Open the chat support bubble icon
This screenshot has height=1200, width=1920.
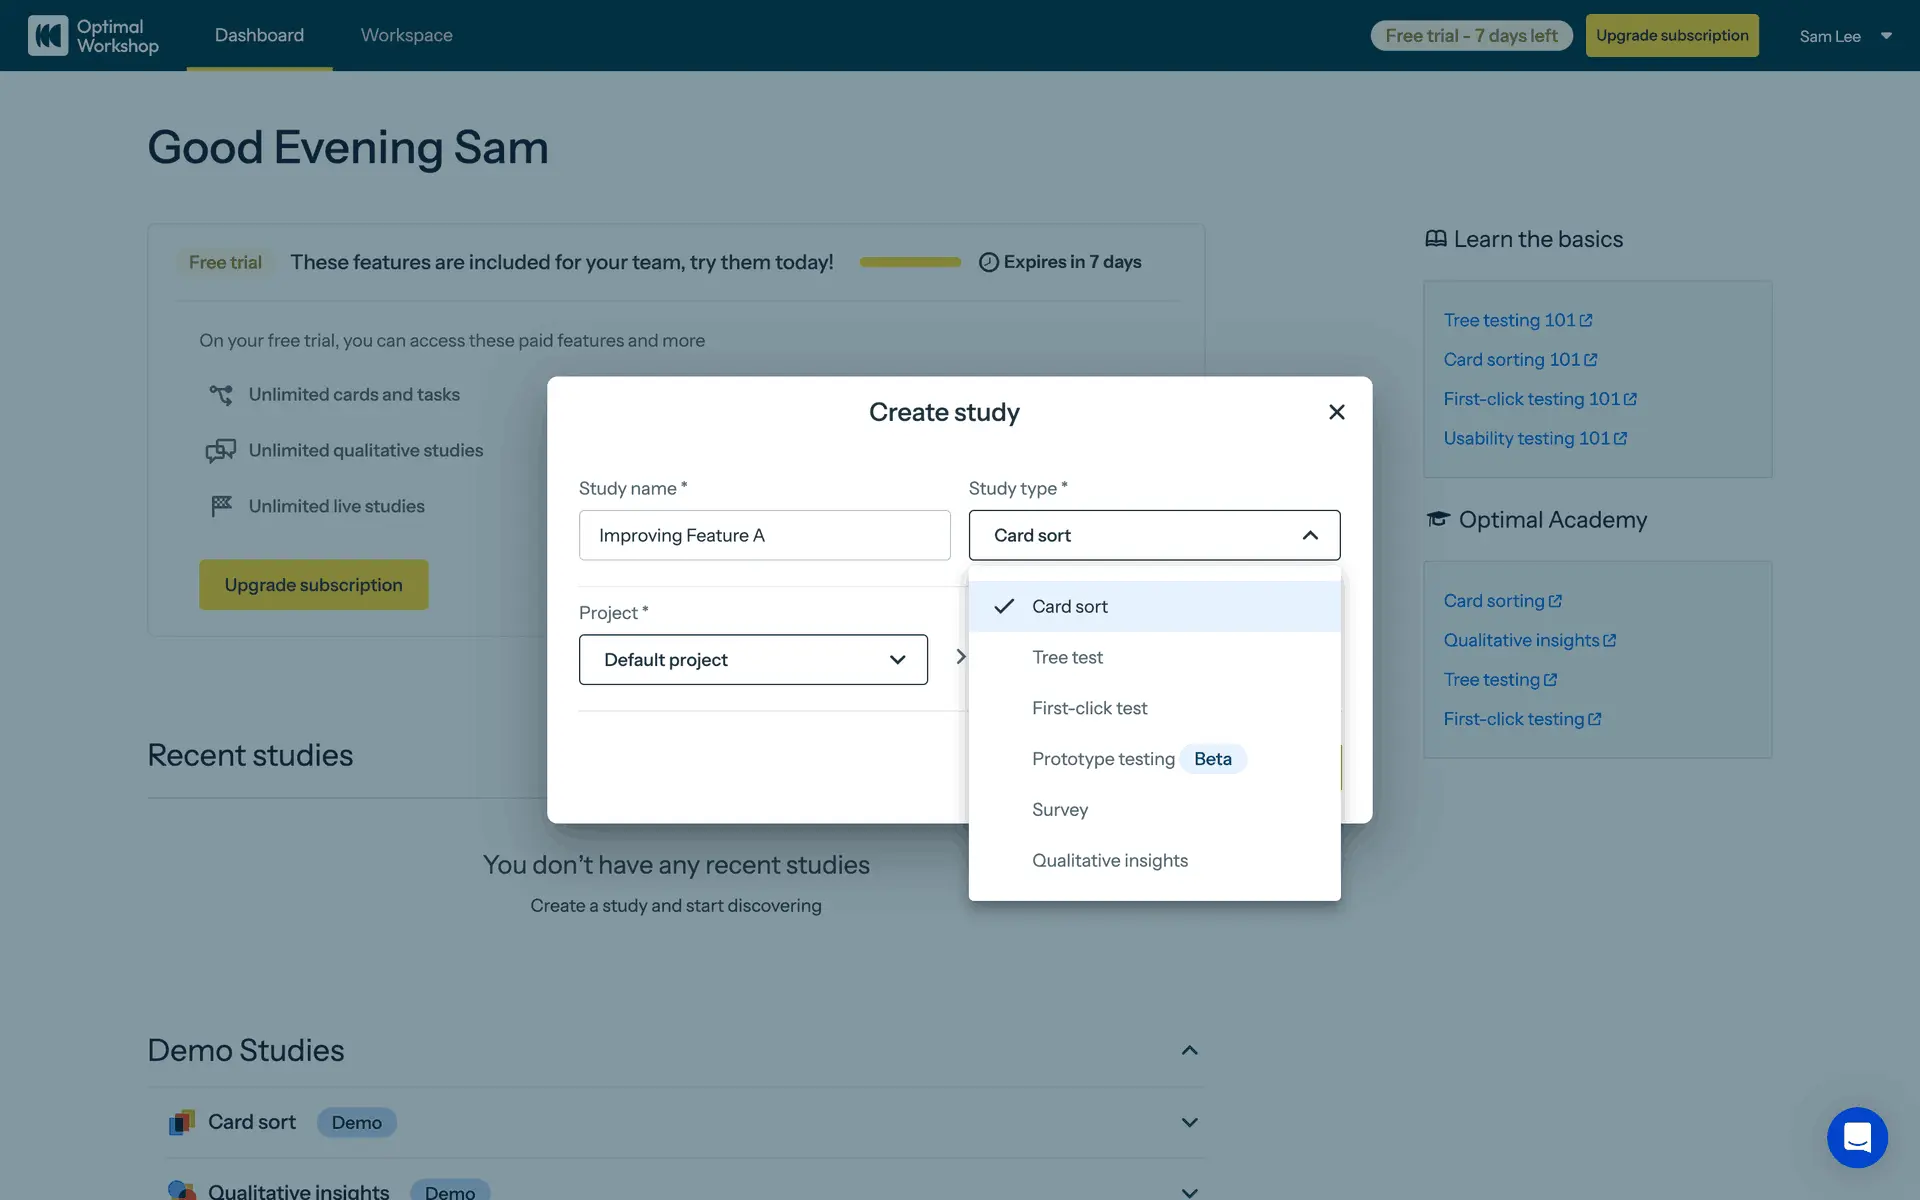[x=1857, y=1137]
